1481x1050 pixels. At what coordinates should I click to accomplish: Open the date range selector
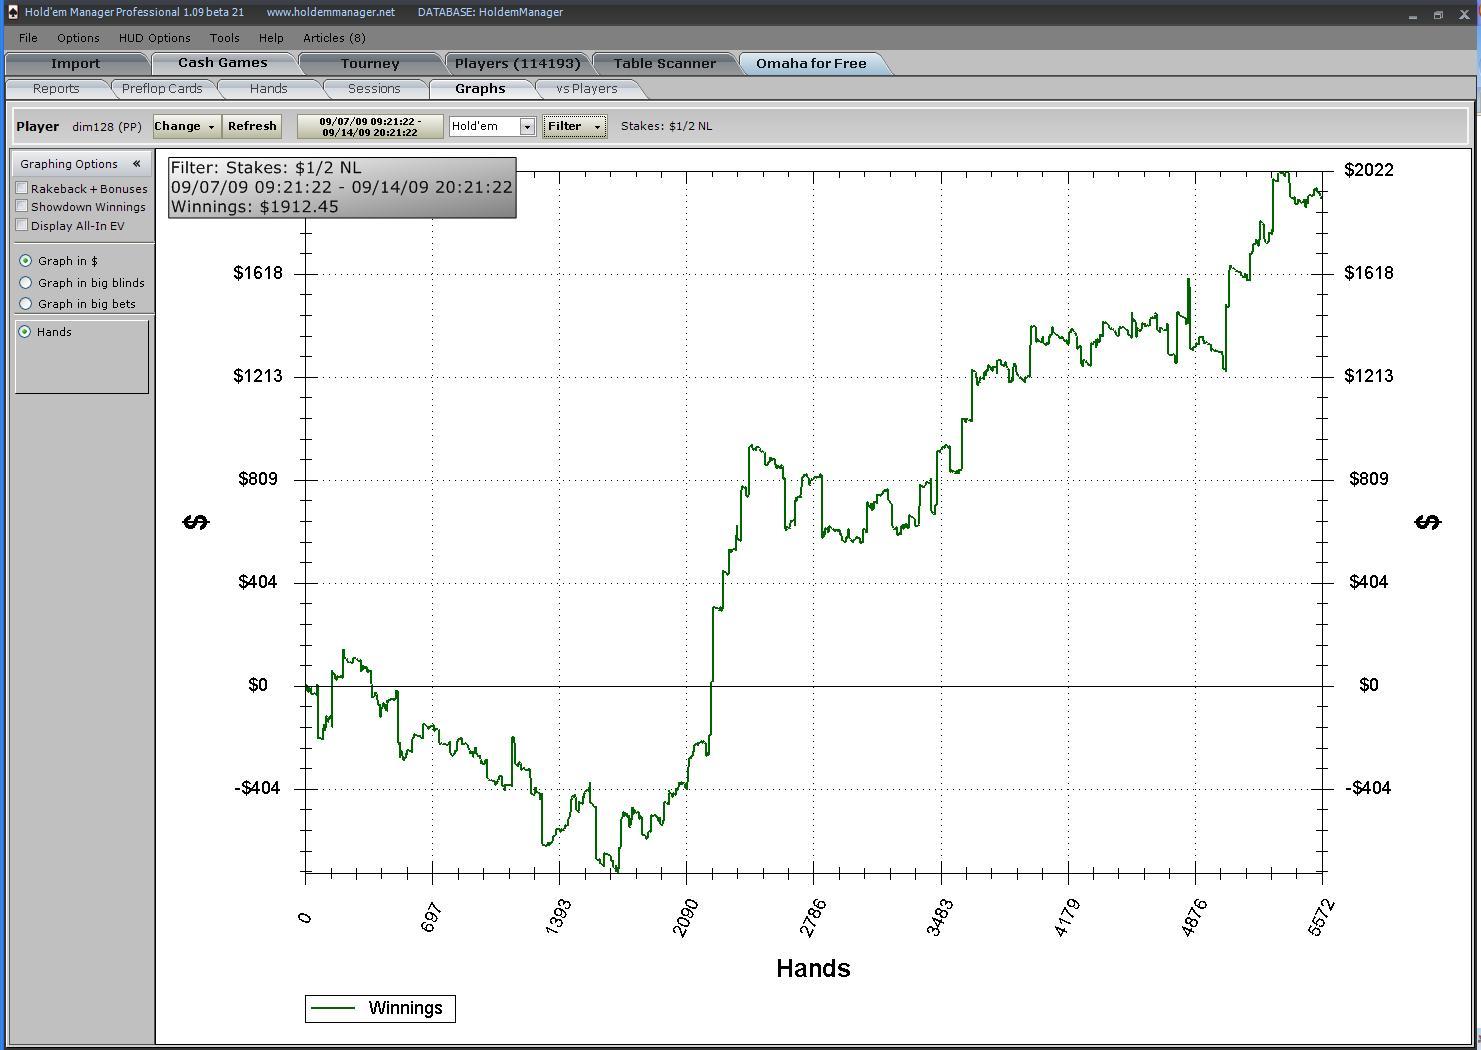[x=370, y=127]
